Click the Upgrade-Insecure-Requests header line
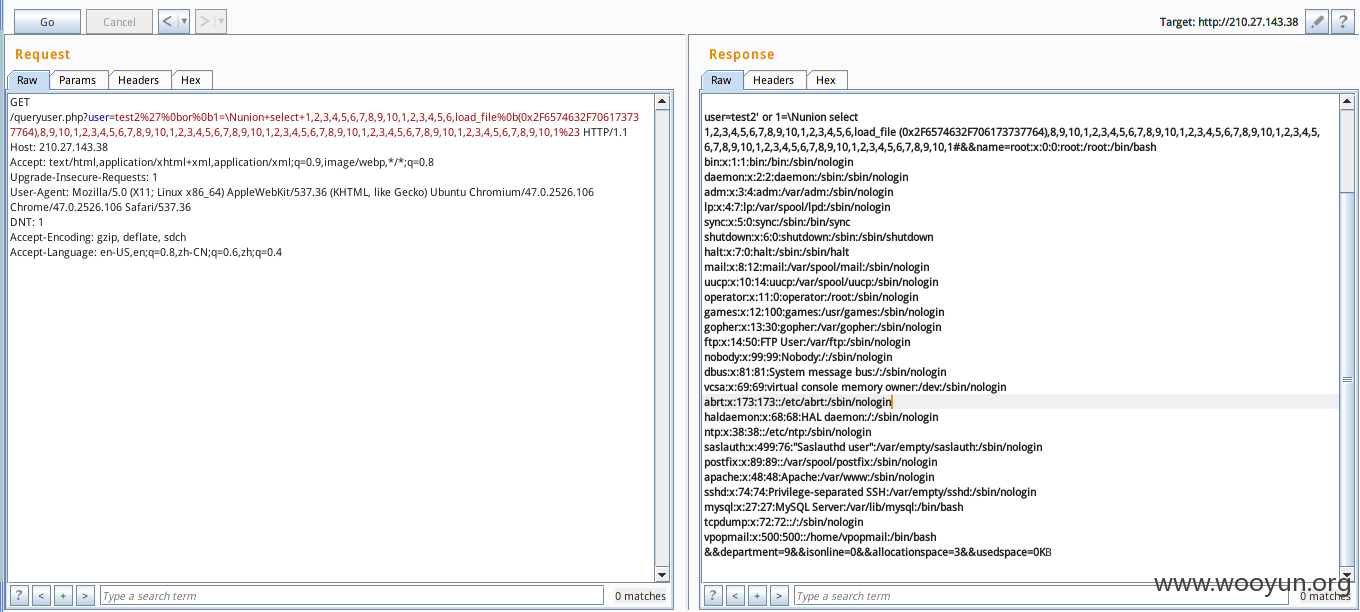This screenshot has width=1360, height=612. pos(83,177)
